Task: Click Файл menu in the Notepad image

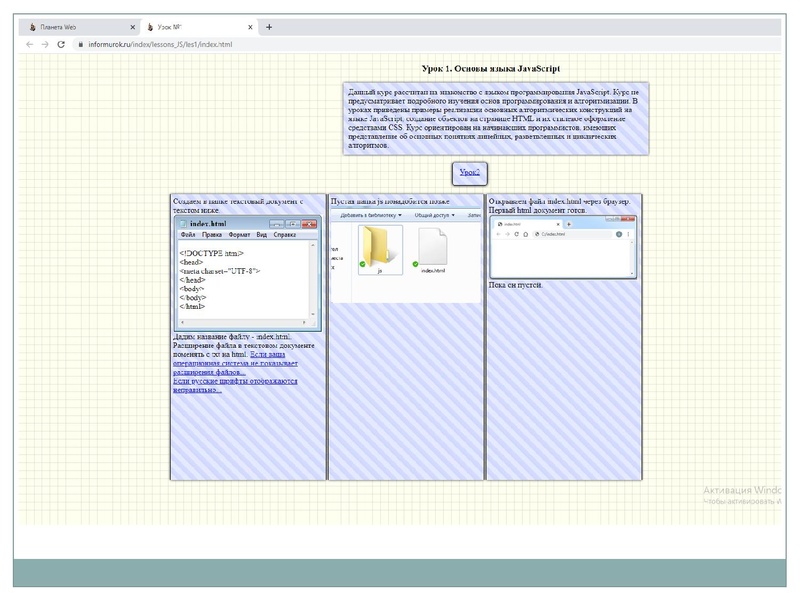Action: [x=187, y=234]
